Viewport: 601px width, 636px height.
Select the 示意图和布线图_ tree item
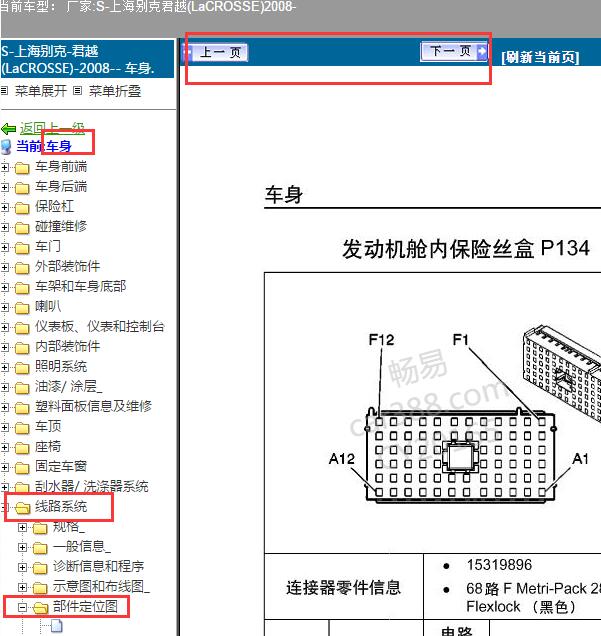[x=101, y=587]
